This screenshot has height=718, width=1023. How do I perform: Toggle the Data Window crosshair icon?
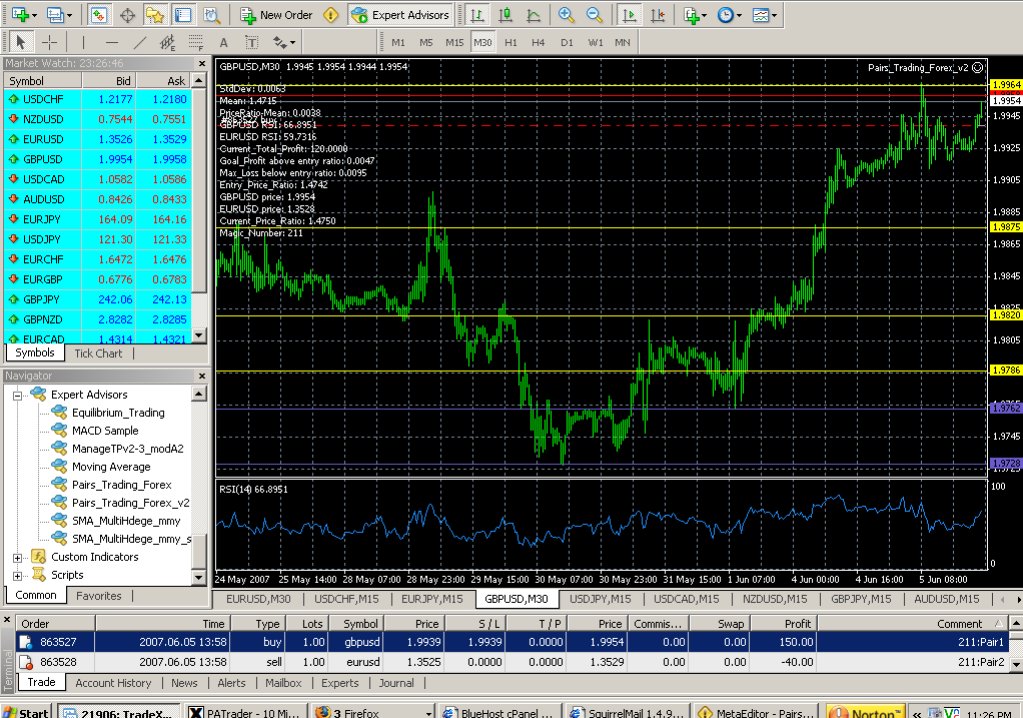point(128,14)
